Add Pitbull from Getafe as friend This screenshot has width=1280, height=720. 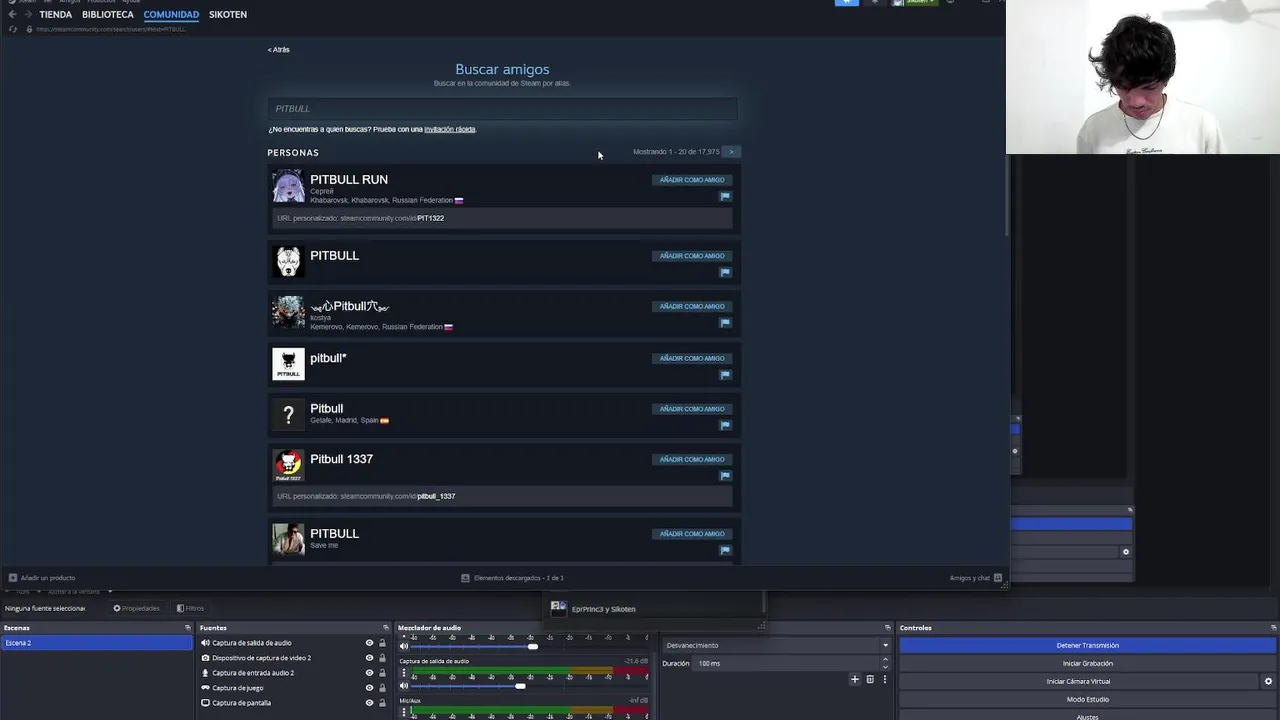(692, 409)
